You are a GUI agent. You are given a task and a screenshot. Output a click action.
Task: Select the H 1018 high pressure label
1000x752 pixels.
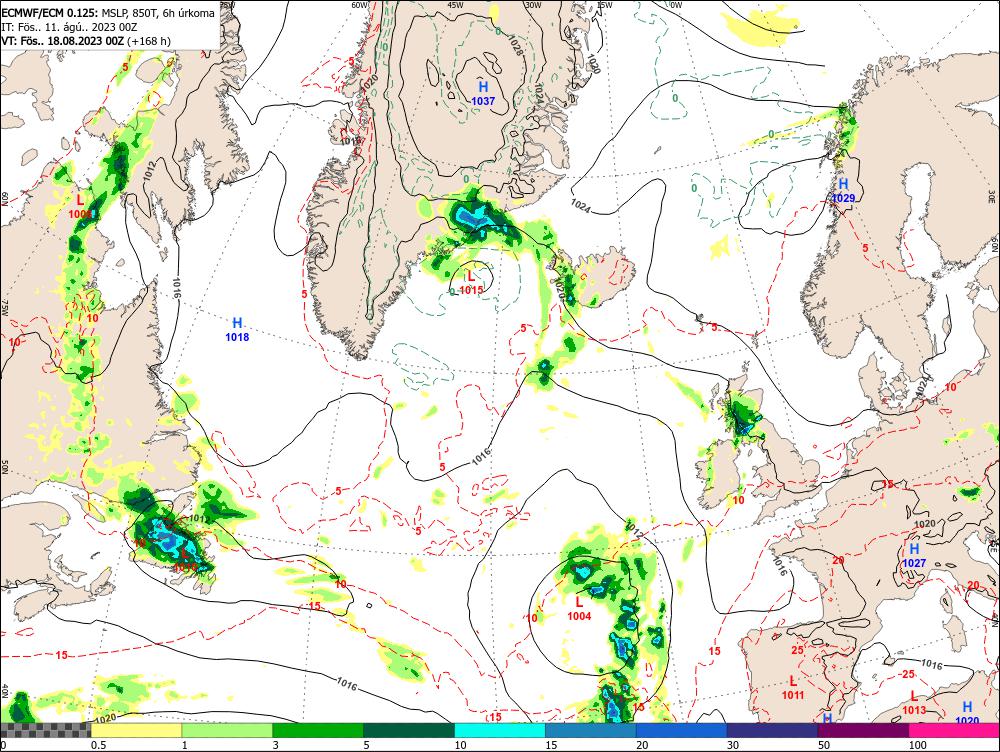237,330
